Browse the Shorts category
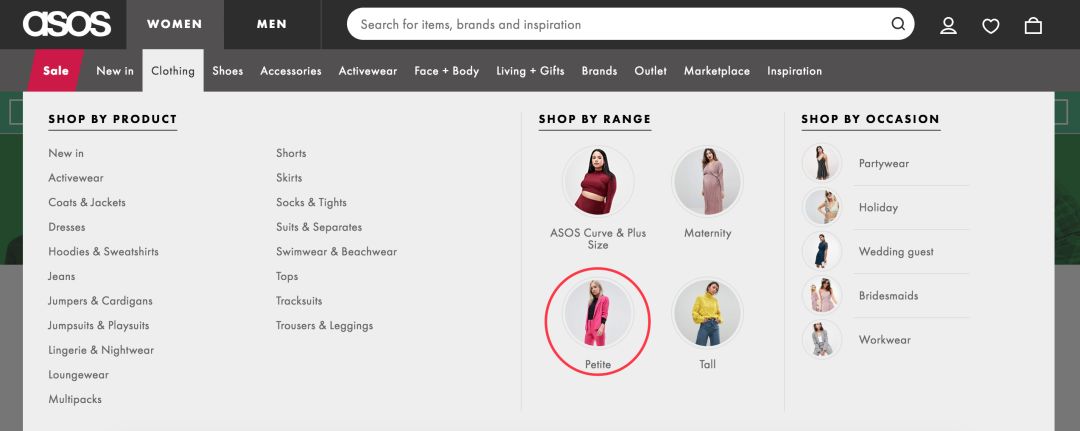 click(x=291, y=153)
